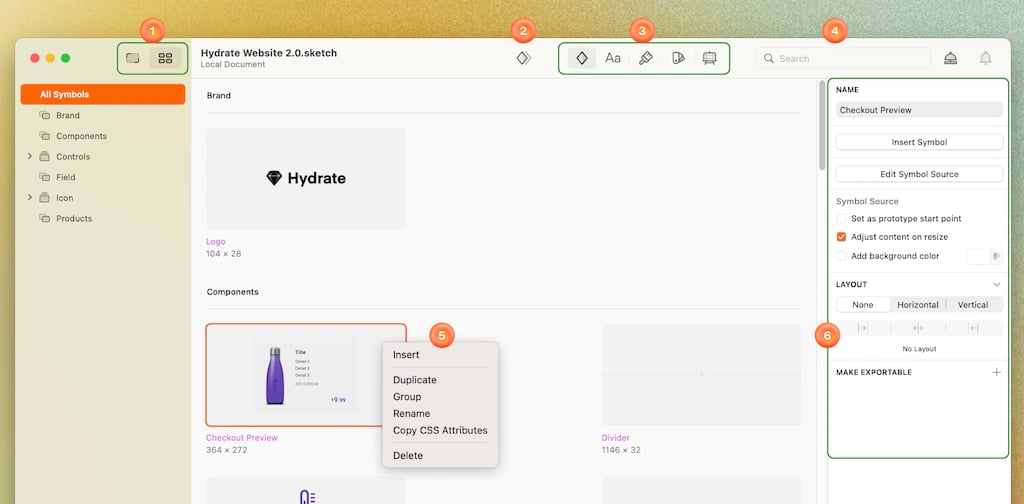
Task: Click the Insert Symbol button
Action: (x=919, y=142)
